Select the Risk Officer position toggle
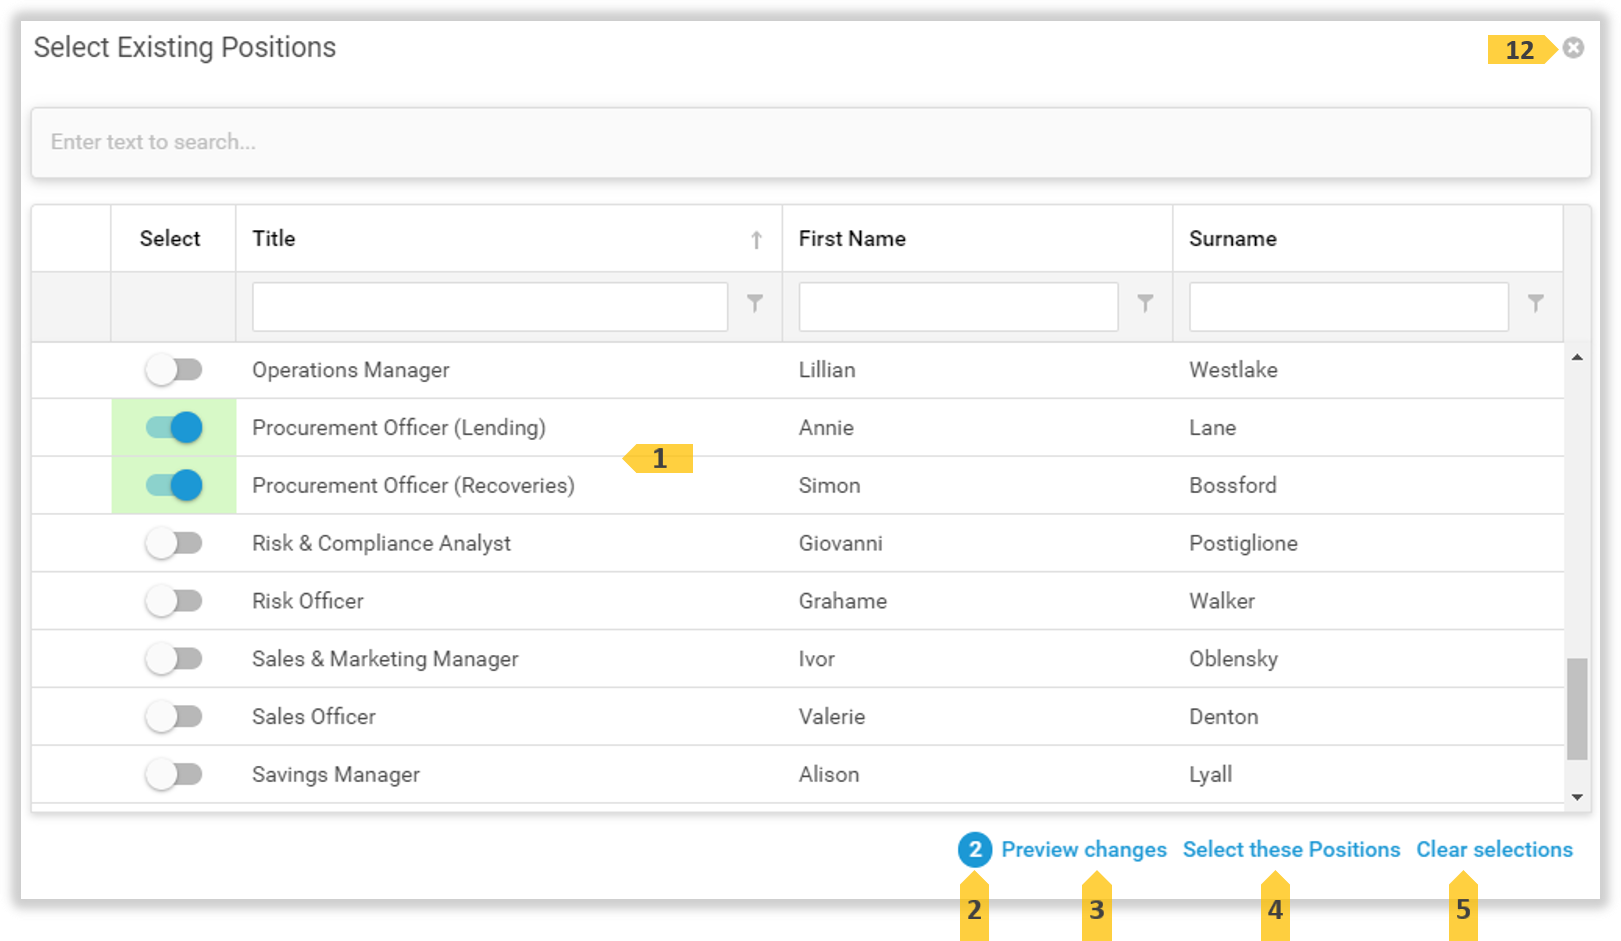 (x=174, y=601)
